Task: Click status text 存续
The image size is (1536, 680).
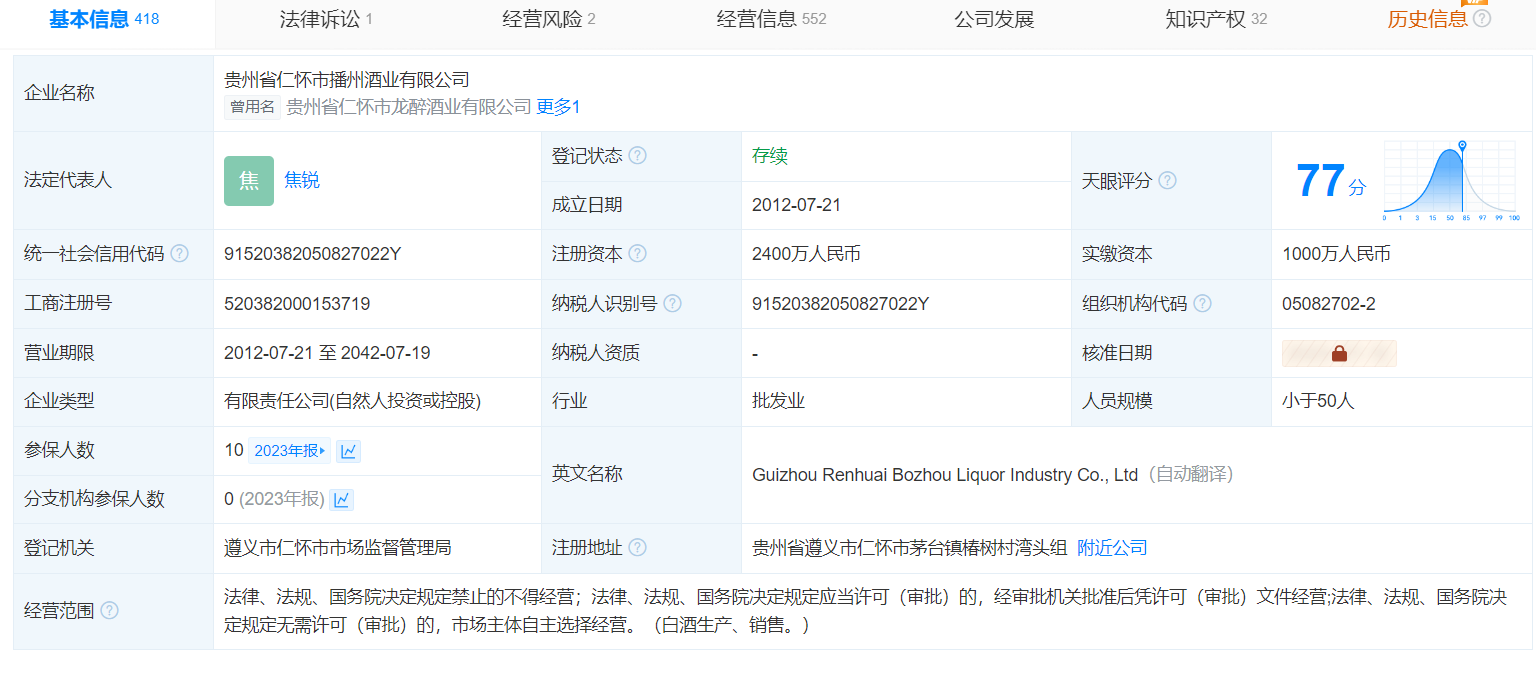Action: (770, 156)
